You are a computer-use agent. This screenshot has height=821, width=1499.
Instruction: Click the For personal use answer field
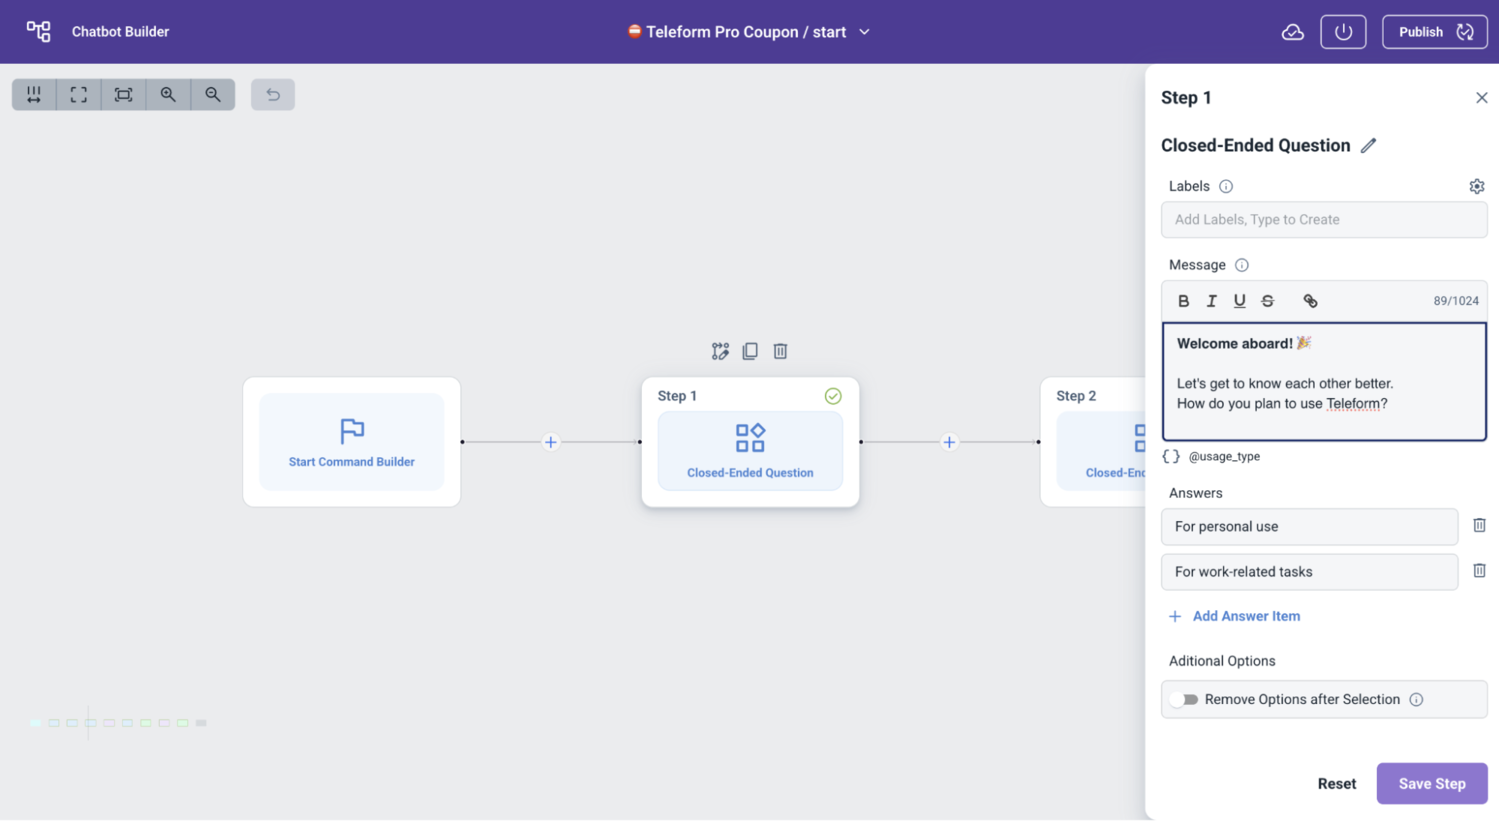pos(1308,527)
